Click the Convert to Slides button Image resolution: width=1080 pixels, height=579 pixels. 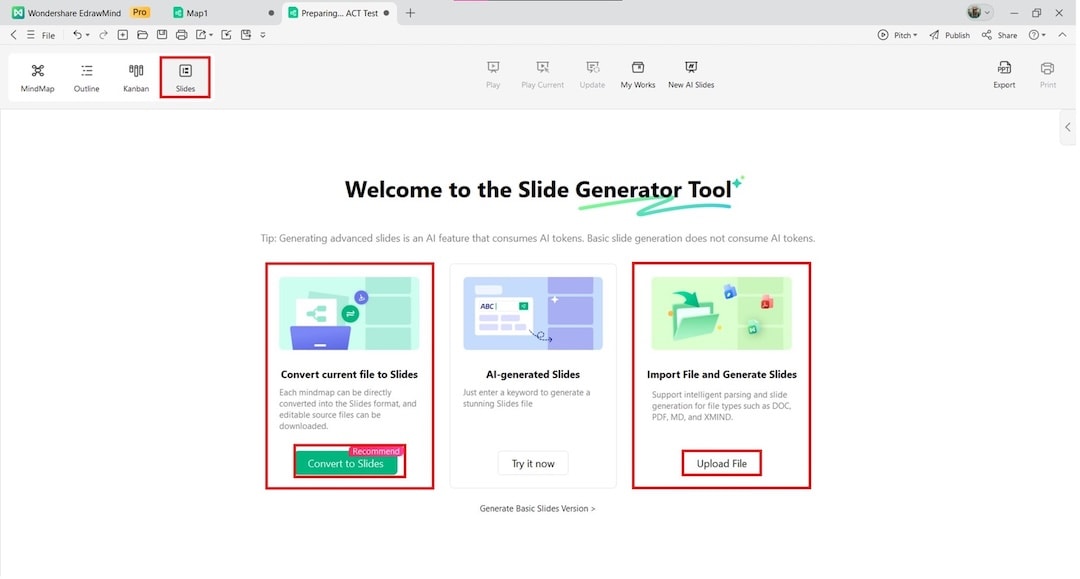[348, 463]
